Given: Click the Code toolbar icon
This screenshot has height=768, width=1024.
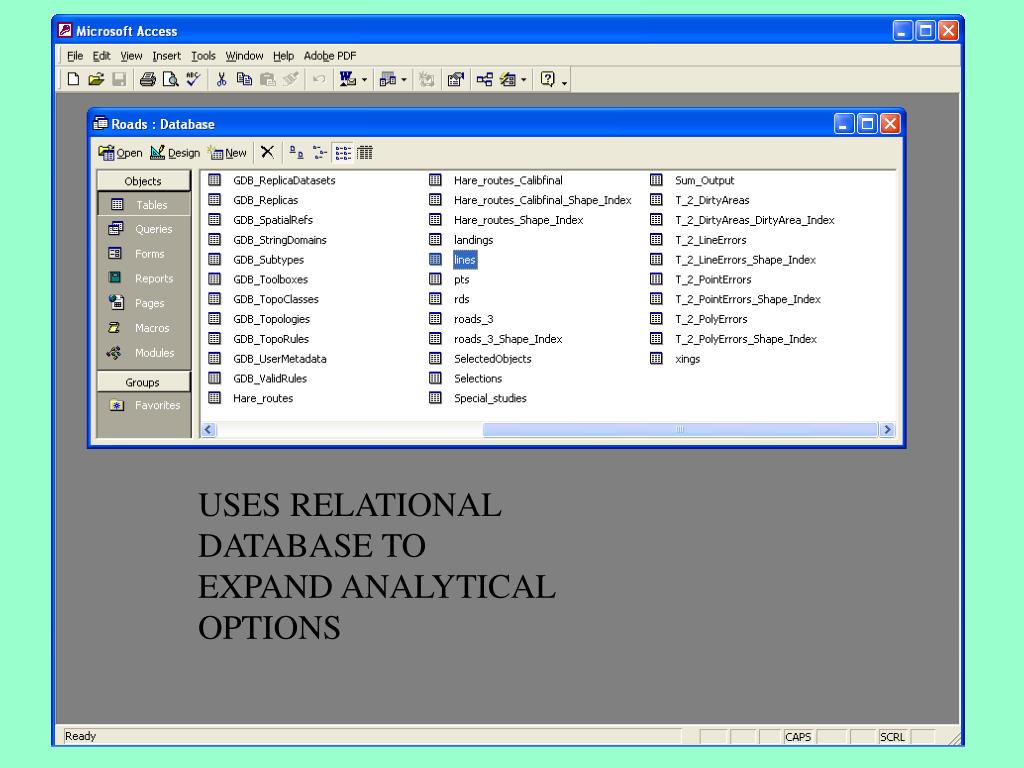Looking at the screenshot, I should tap(426, 80).
